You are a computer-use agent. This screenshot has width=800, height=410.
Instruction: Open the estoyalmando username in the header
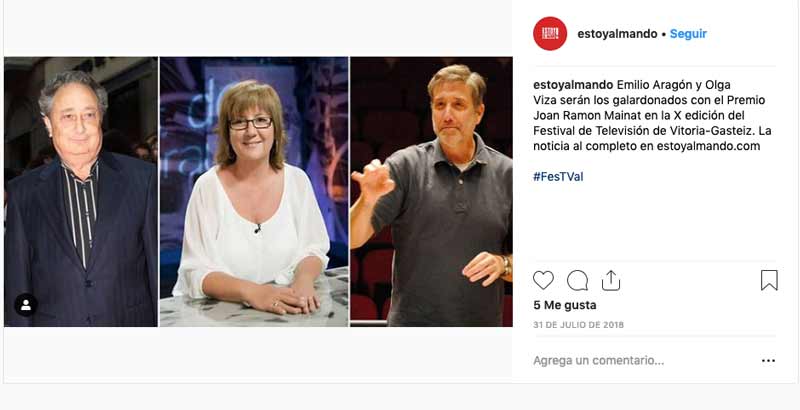click(x=617, y=34)
